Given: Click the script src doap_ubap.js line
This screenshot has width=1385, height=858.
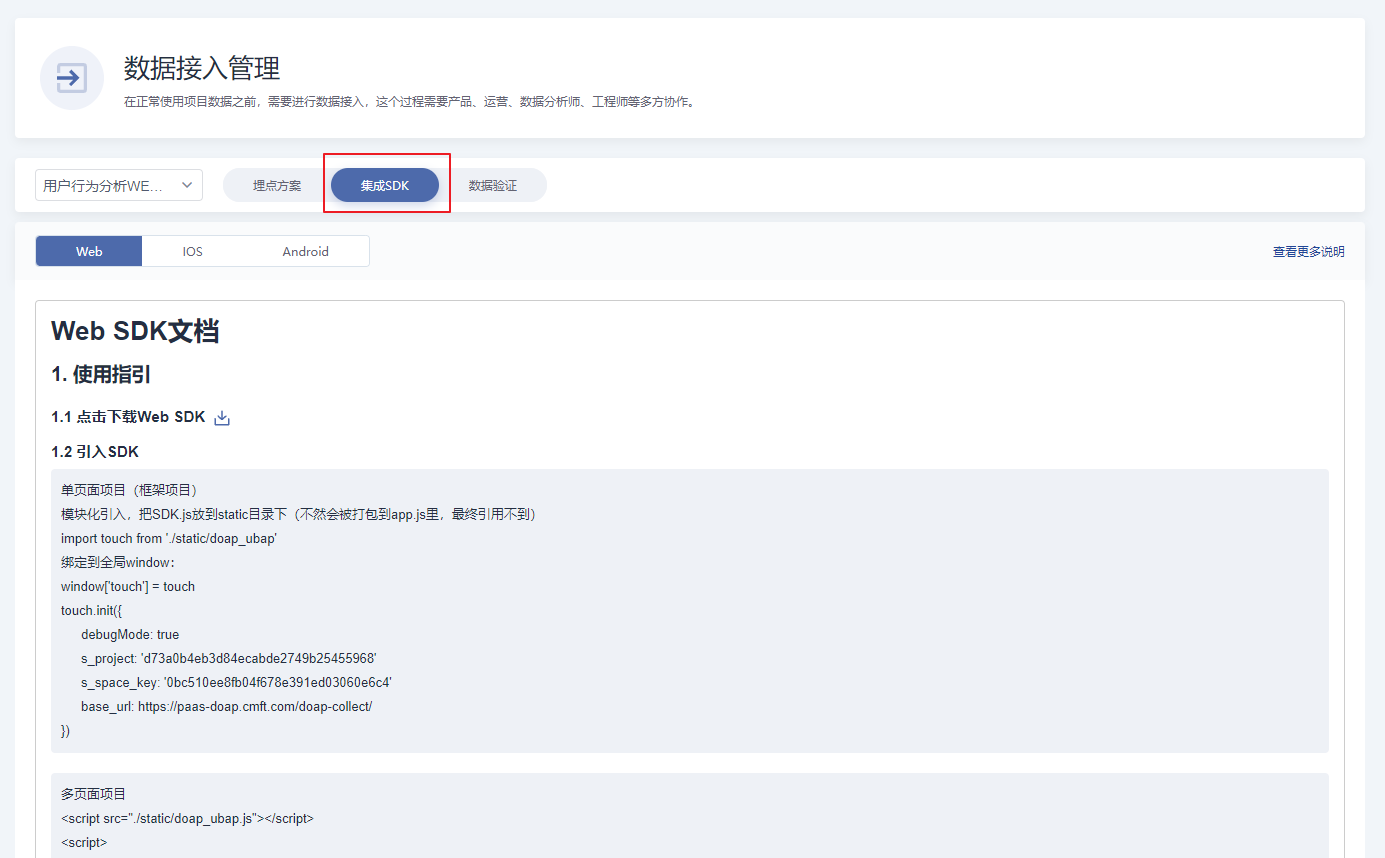Looking at the screenshot, I should 187,818.
